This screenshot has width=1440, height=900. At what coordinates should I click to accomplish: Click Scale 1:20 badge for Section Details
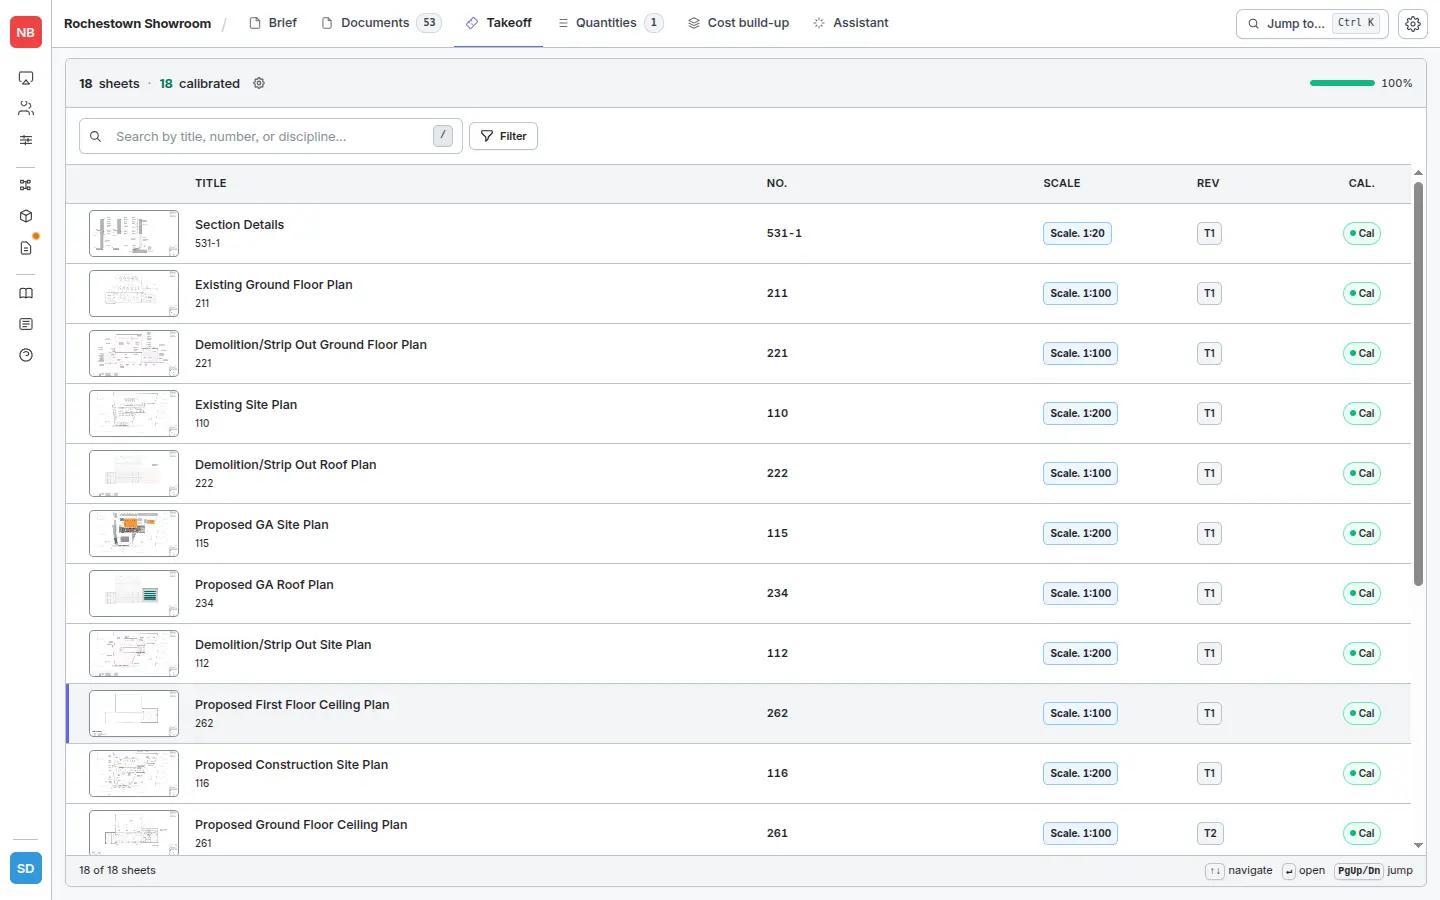pyautogui.click(x=1077, y=233)
